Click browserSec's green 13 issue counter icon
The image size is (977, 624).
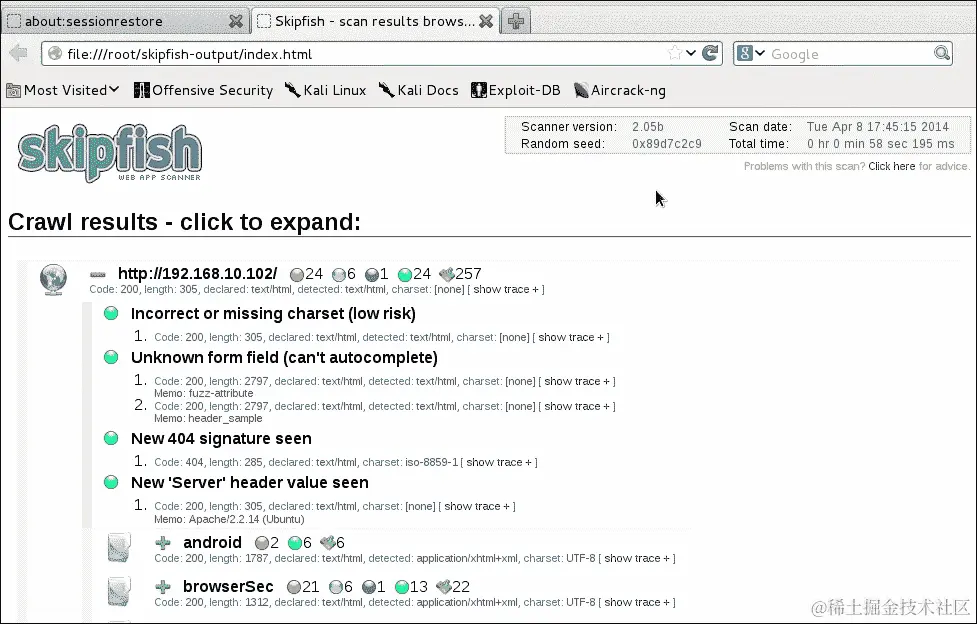pyautogui.click(x=402, y=587)
